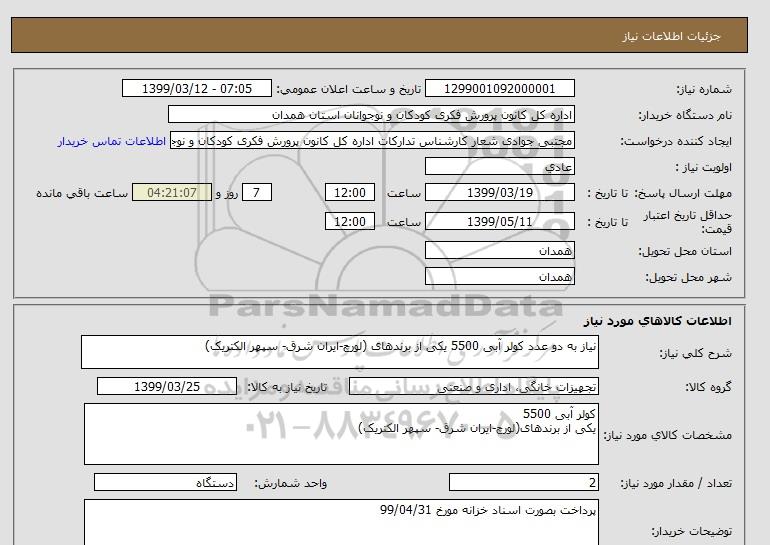This screenshot has width=770, height=545.
Task: Select the need number field 1299001092000001
Action: 499,89
